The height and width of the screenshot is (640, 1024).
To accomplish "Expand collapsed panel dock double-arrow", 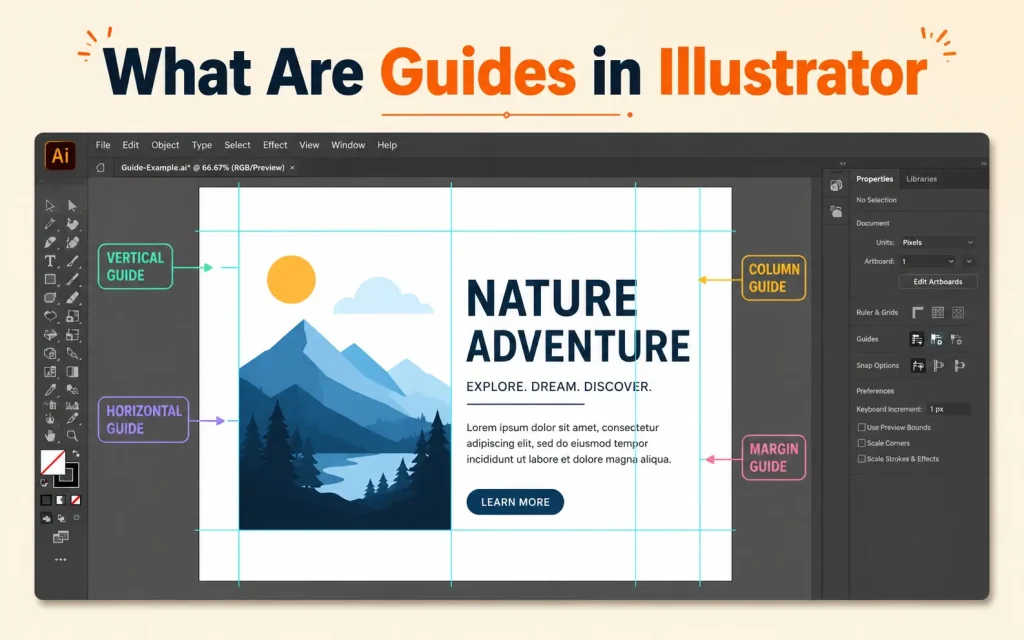I will click(842, 163).
